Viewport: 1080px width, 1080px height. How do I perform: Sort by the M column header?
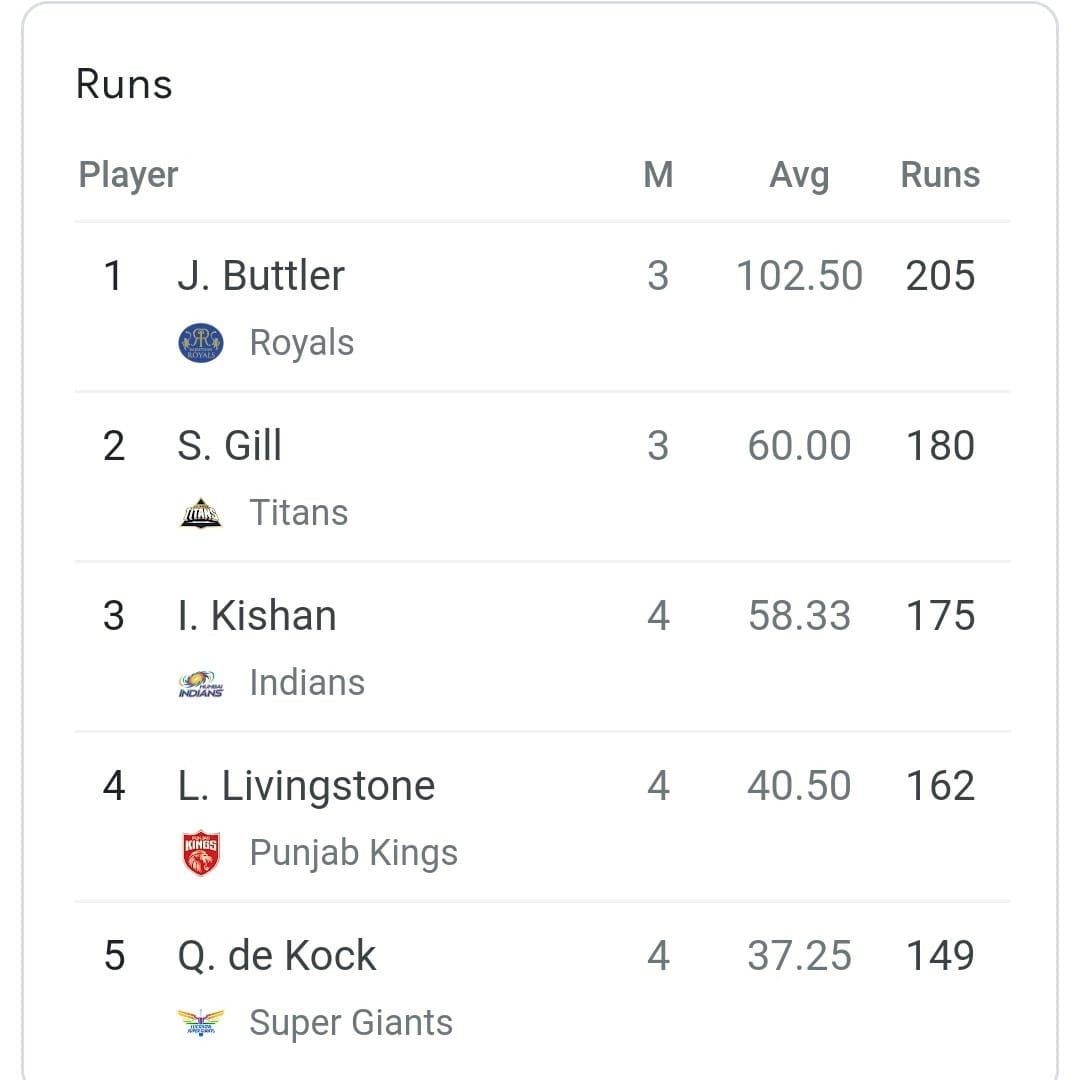(659, 174)
